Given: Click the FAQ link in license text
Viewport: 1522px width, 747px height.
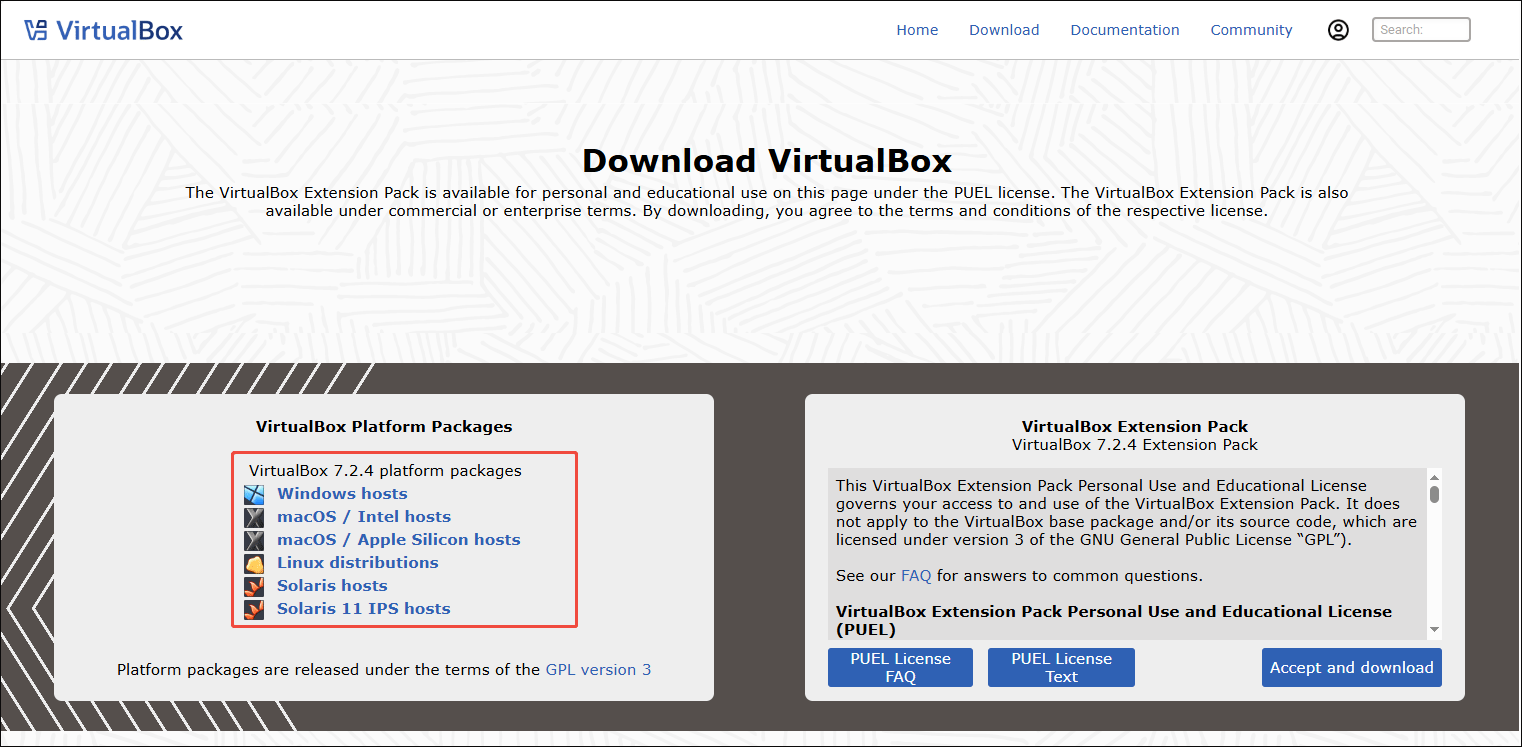Looking at the screenshot, I should point(914,575).
